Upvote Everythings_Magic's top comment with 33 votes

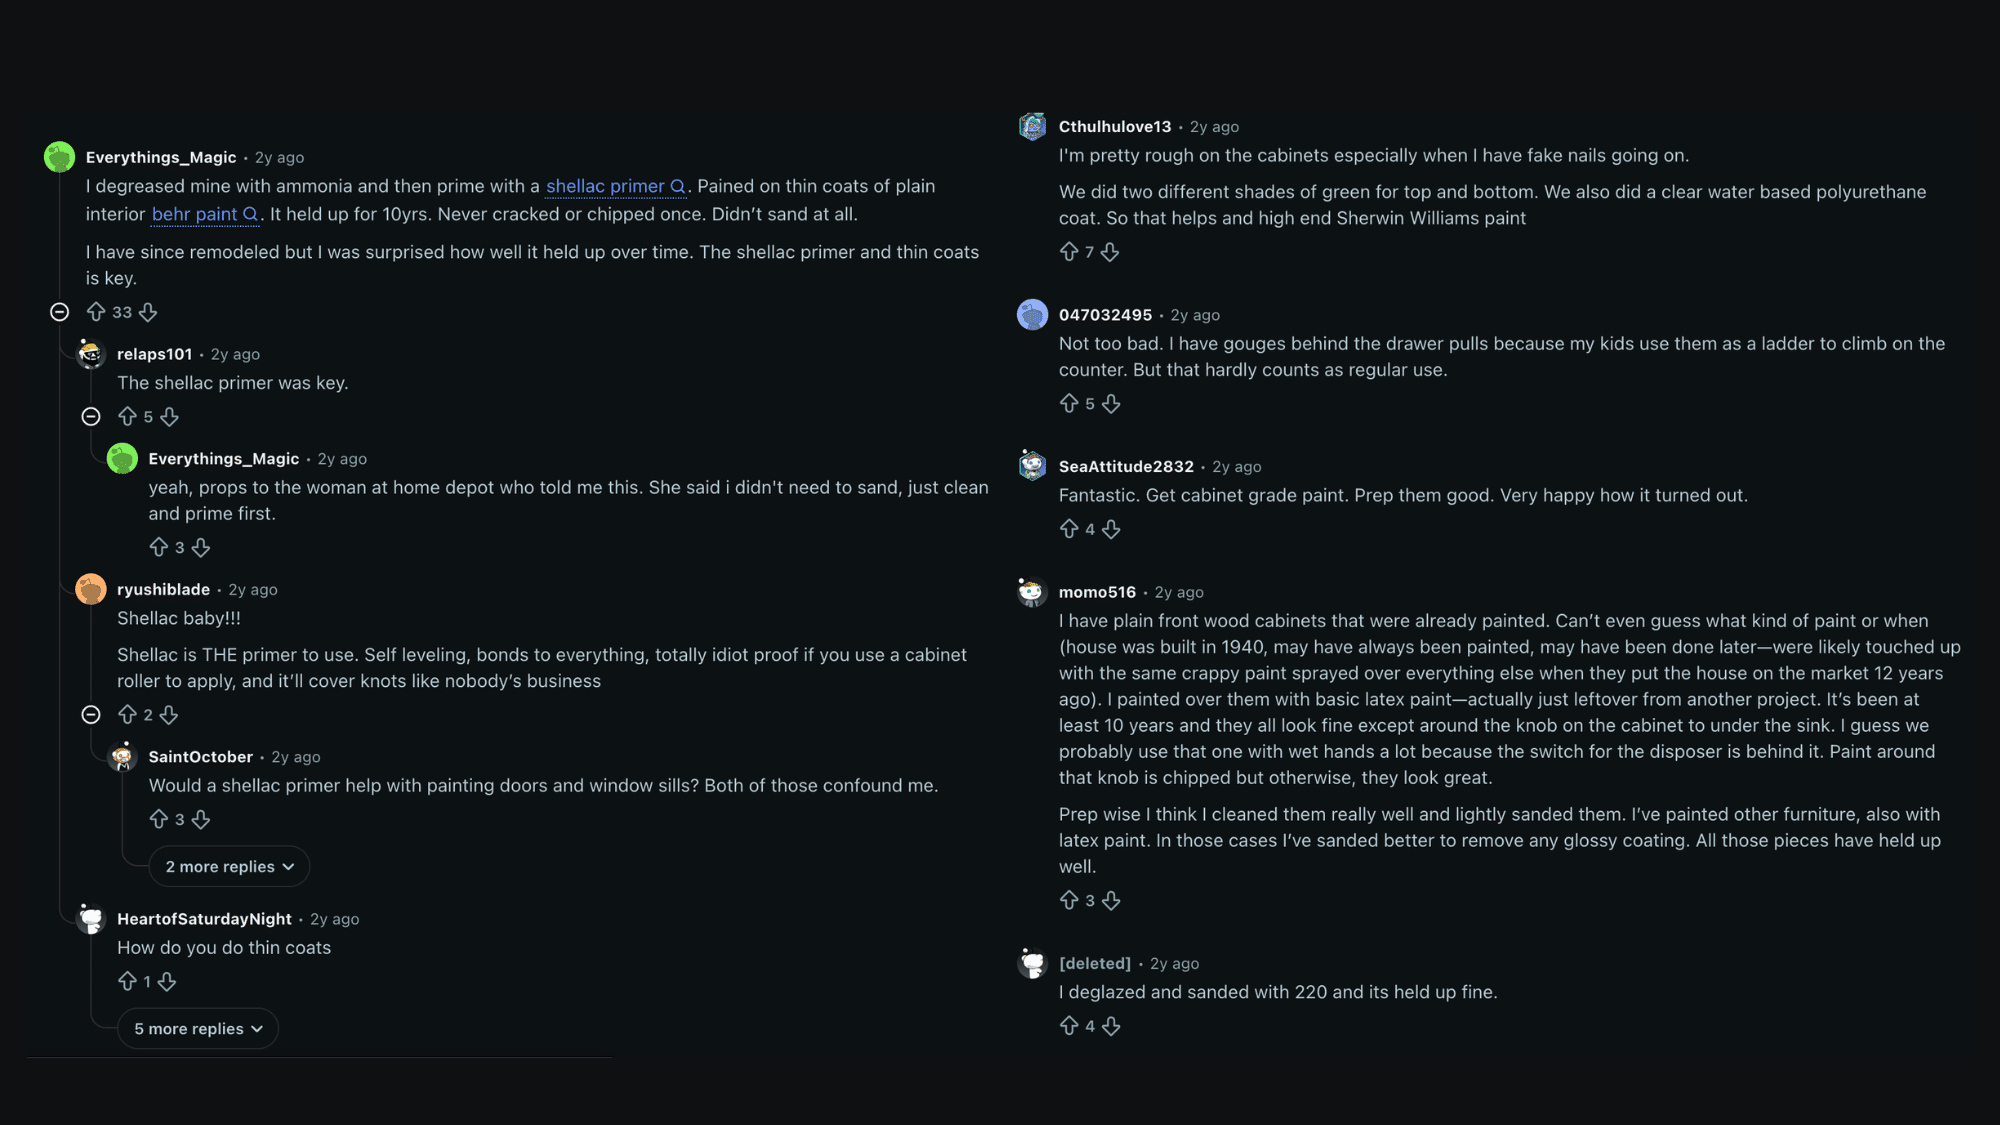(x=96, y=312)
